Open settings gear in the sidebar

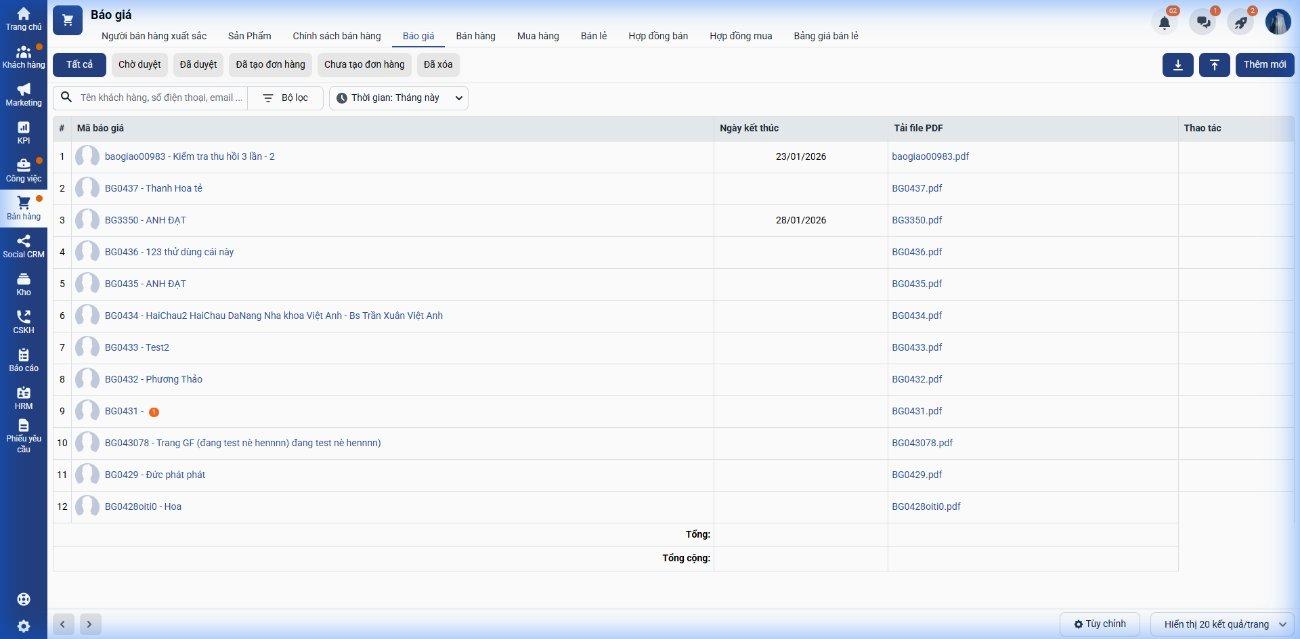23,626
